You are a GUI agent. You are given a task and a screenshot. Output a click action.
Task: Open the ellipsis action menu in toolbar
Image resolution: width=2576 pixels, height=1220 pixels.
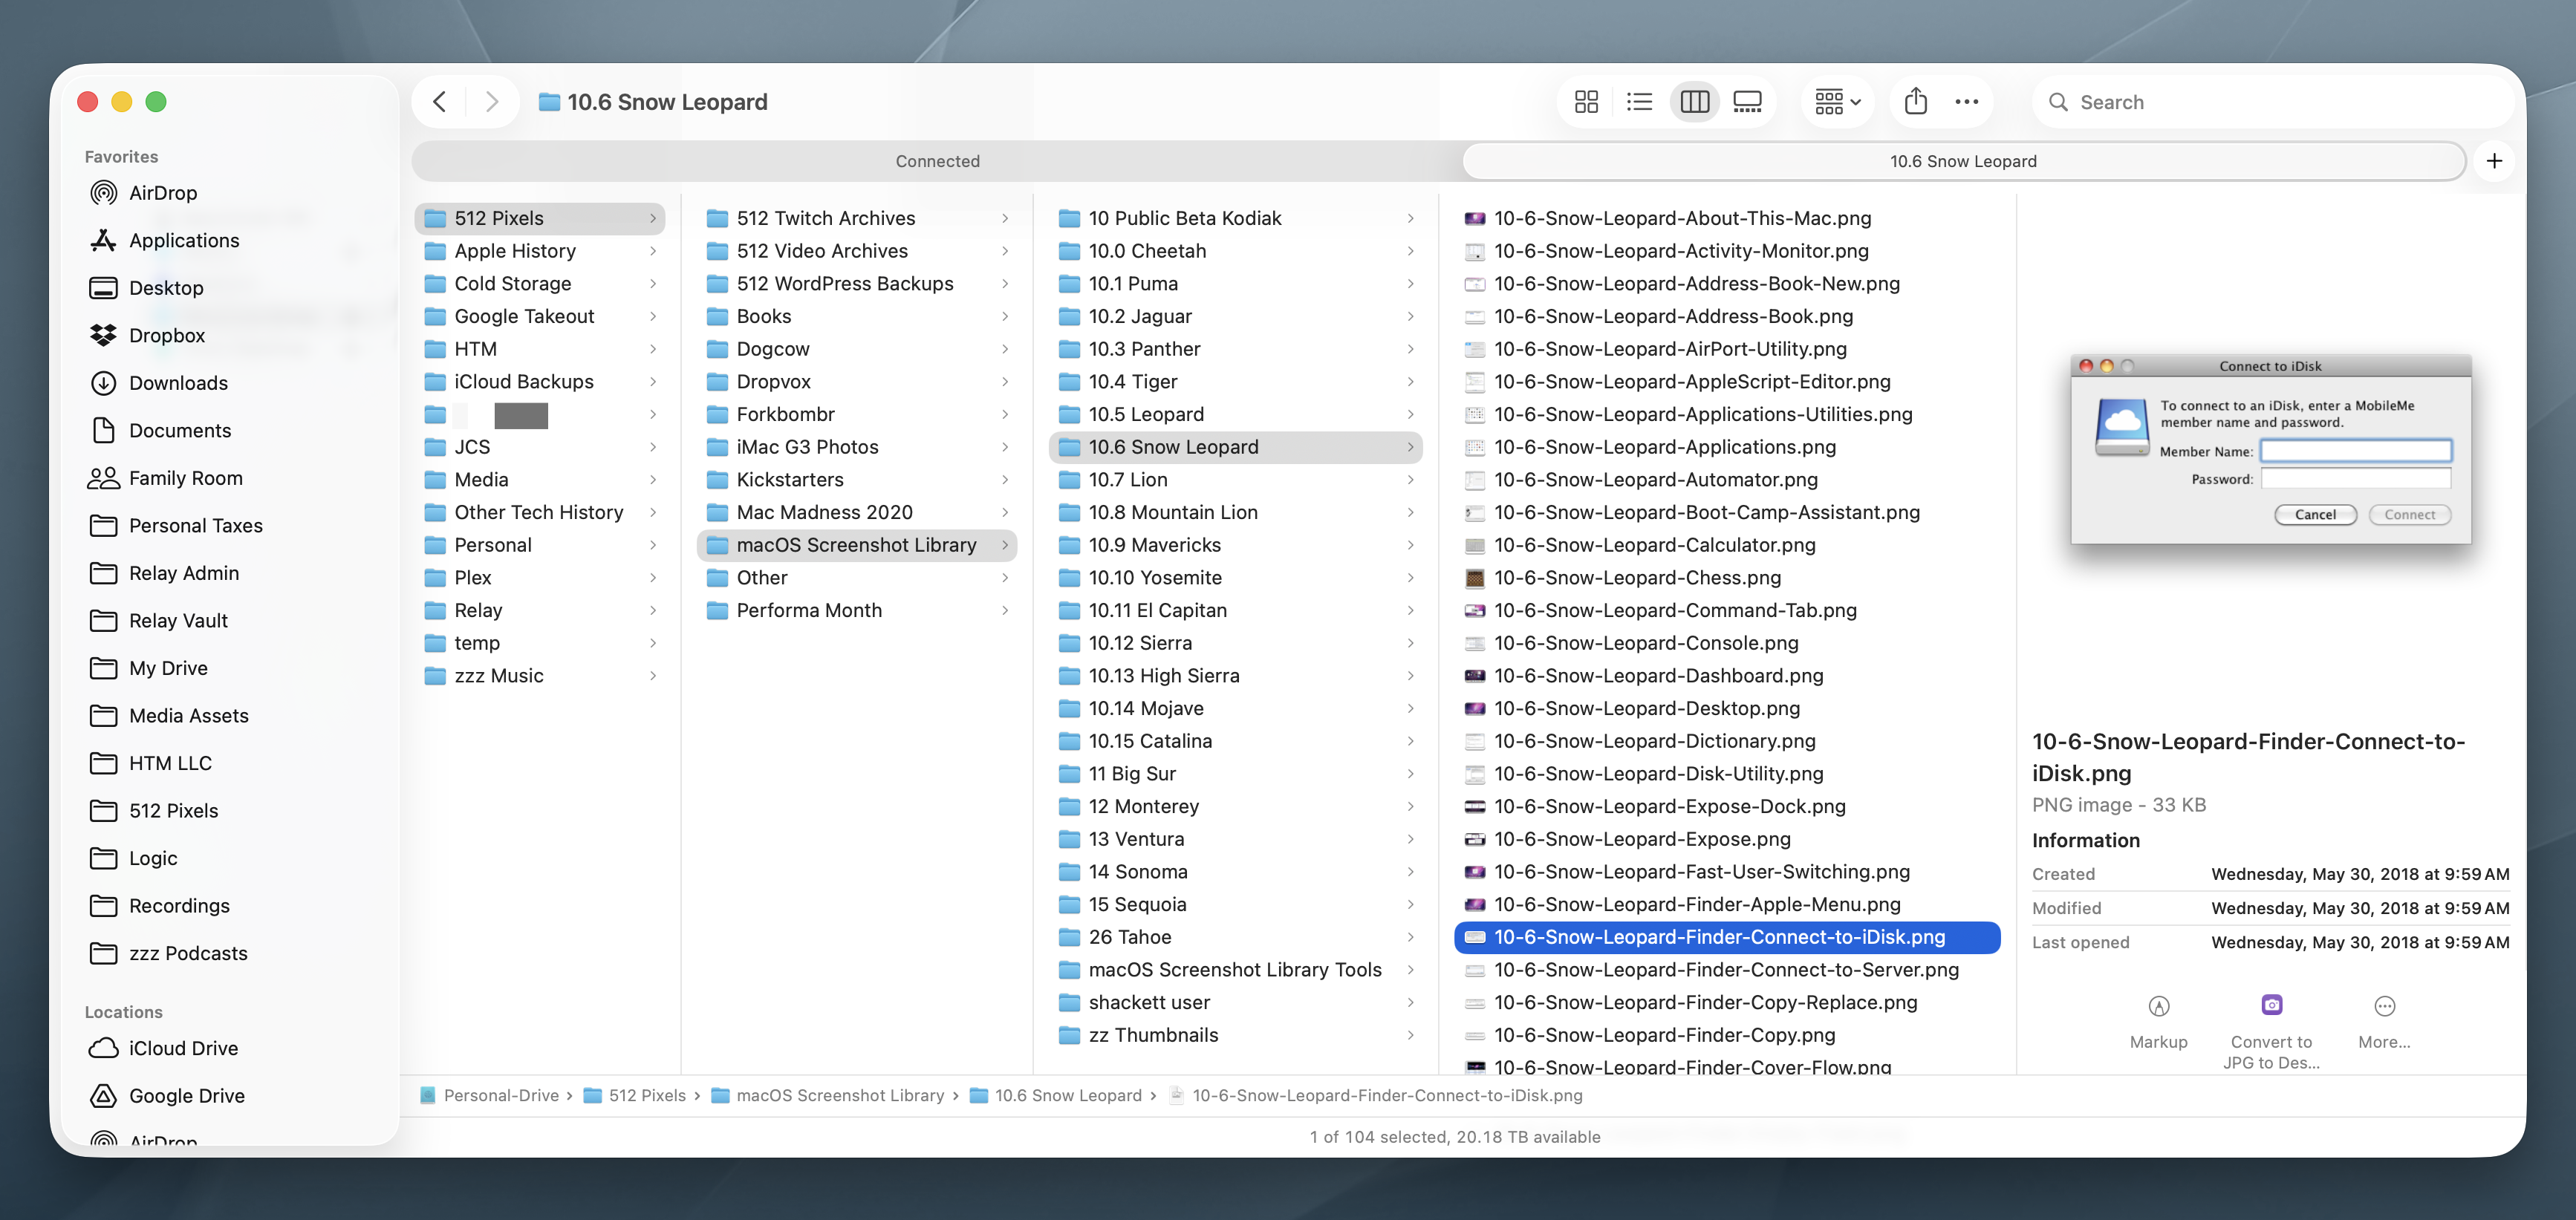[1966, 102]
